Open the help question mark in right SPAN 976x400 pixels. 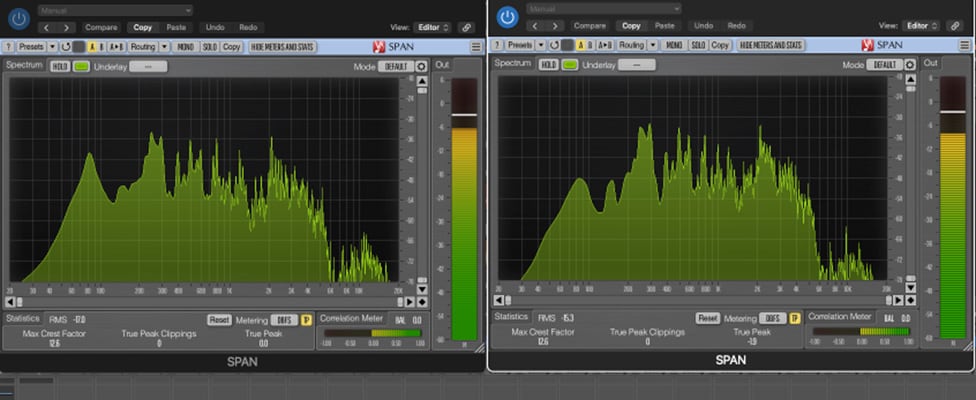(x=497, y=45)
